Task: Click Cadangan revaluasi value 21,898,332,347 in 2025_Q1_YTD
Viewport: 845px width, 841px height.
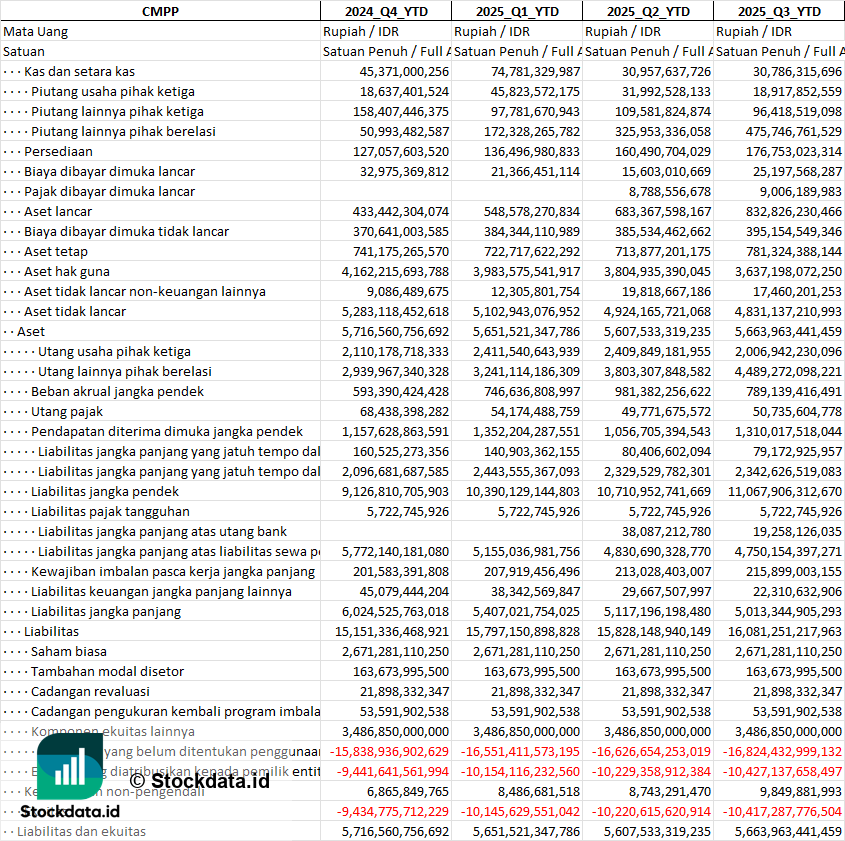Action: click(x=535, y=691)
